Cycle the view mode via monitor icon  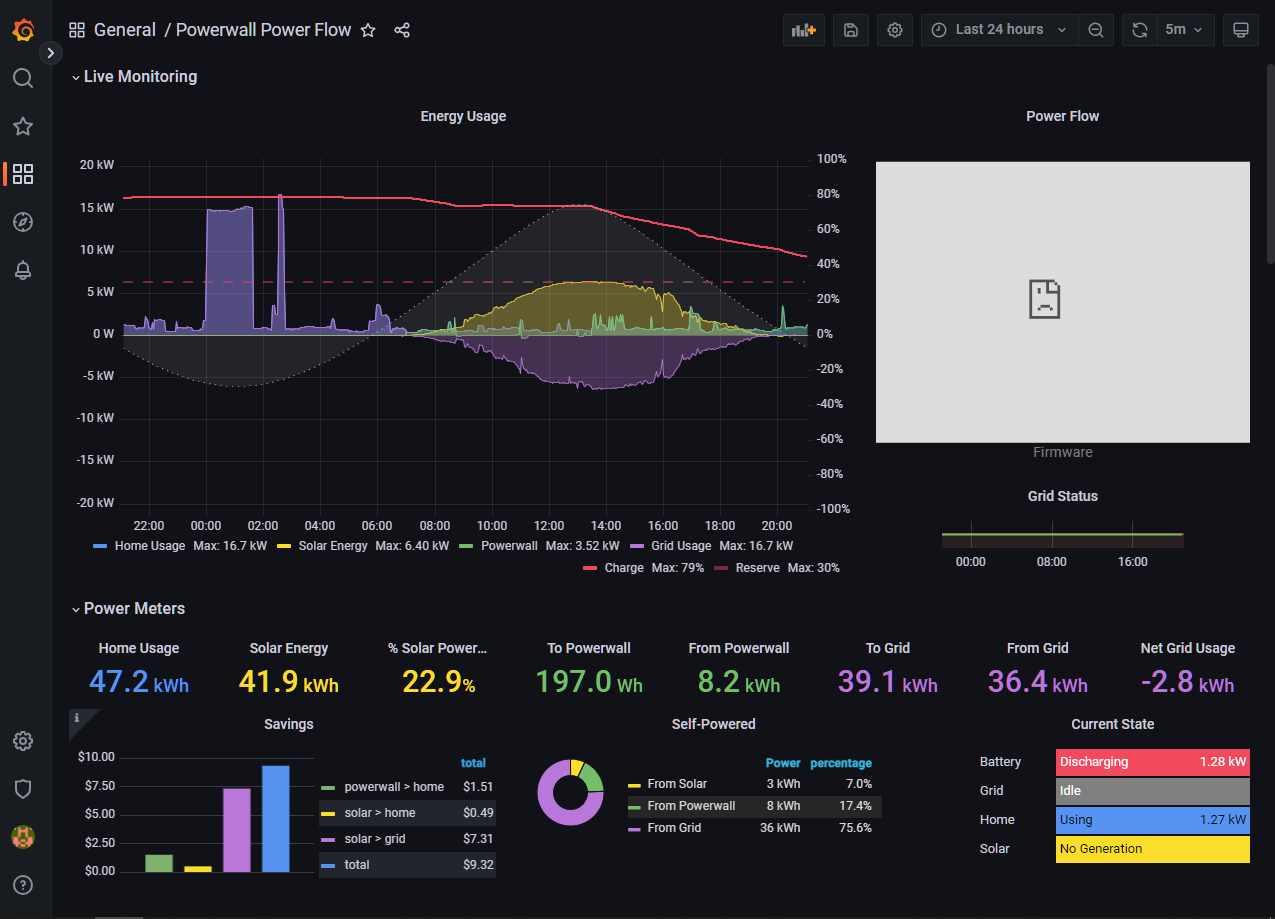click(x=1241, y=30)
